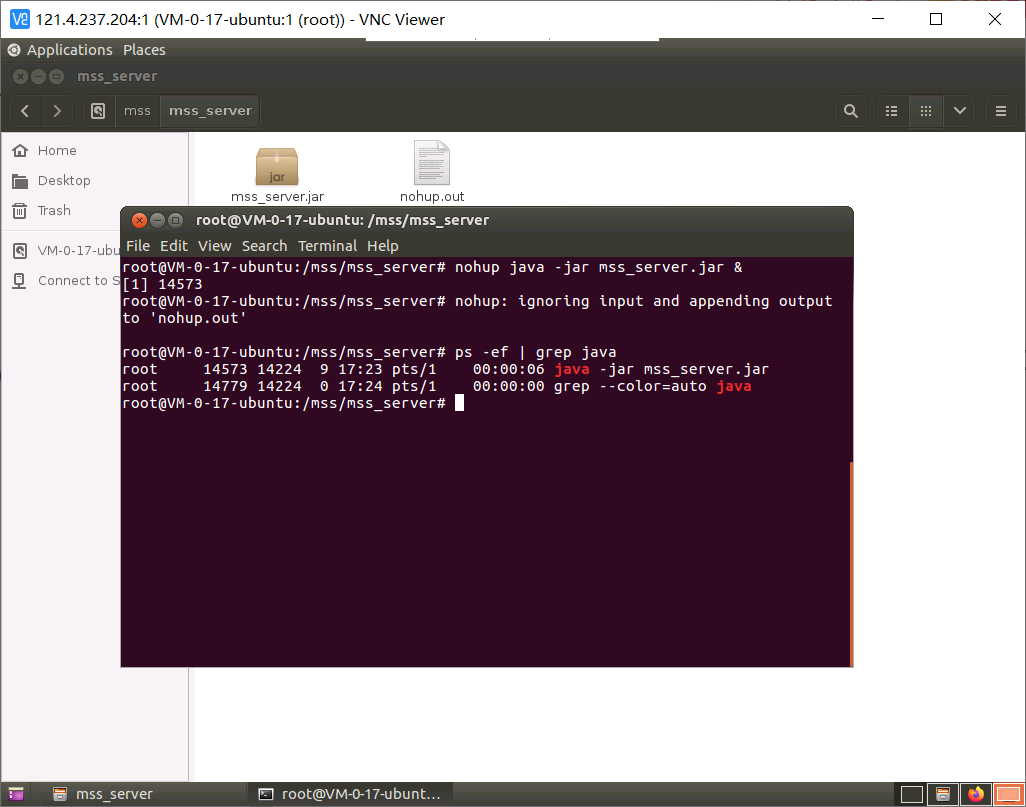Minimize the terminal window
This screenshot has height=807, width=1026.
pos(157,221)
